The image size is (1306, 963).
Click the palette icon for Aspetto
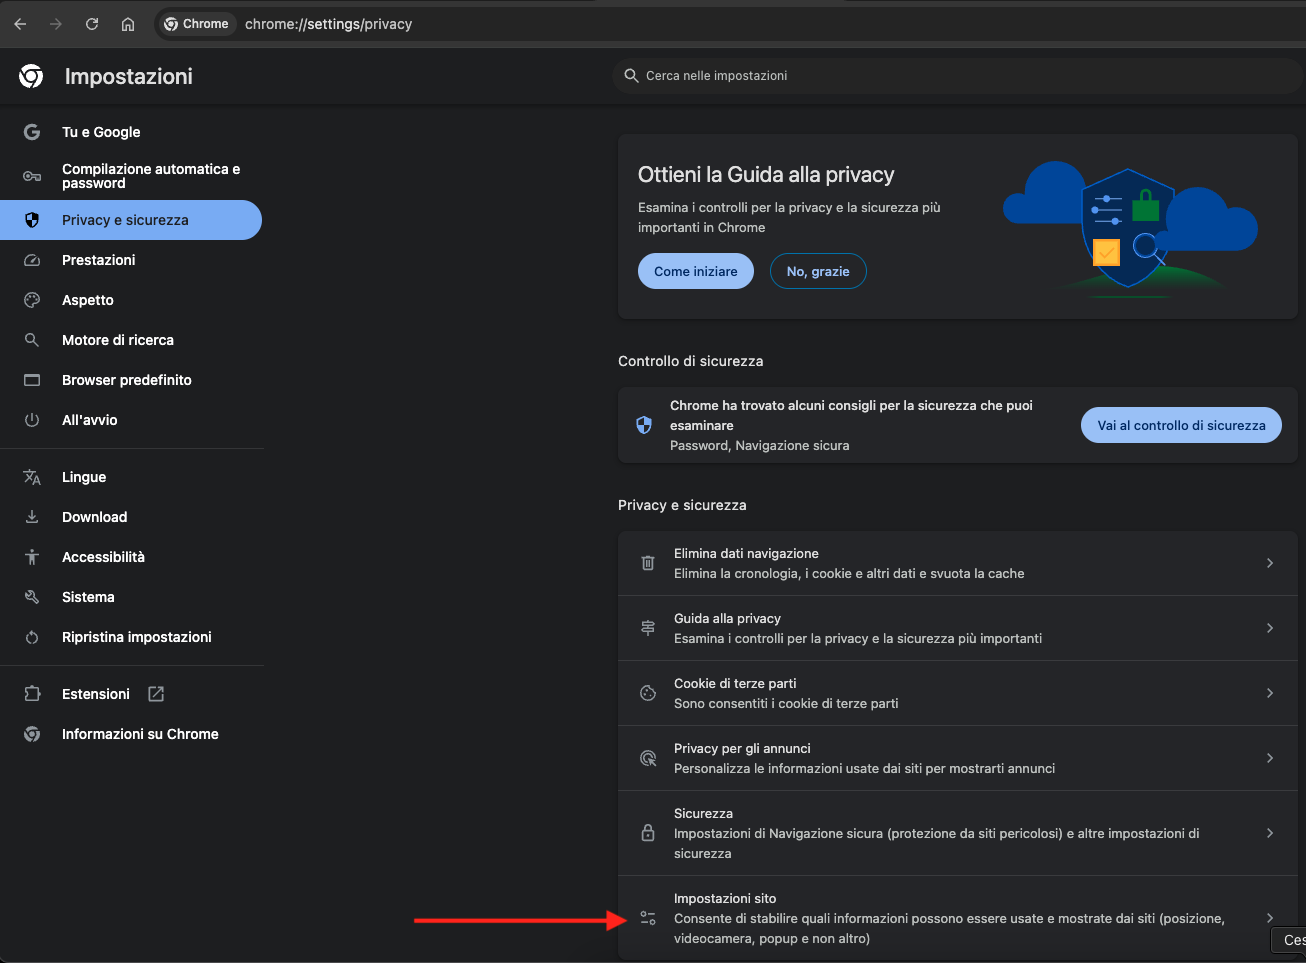click(32, 300)
